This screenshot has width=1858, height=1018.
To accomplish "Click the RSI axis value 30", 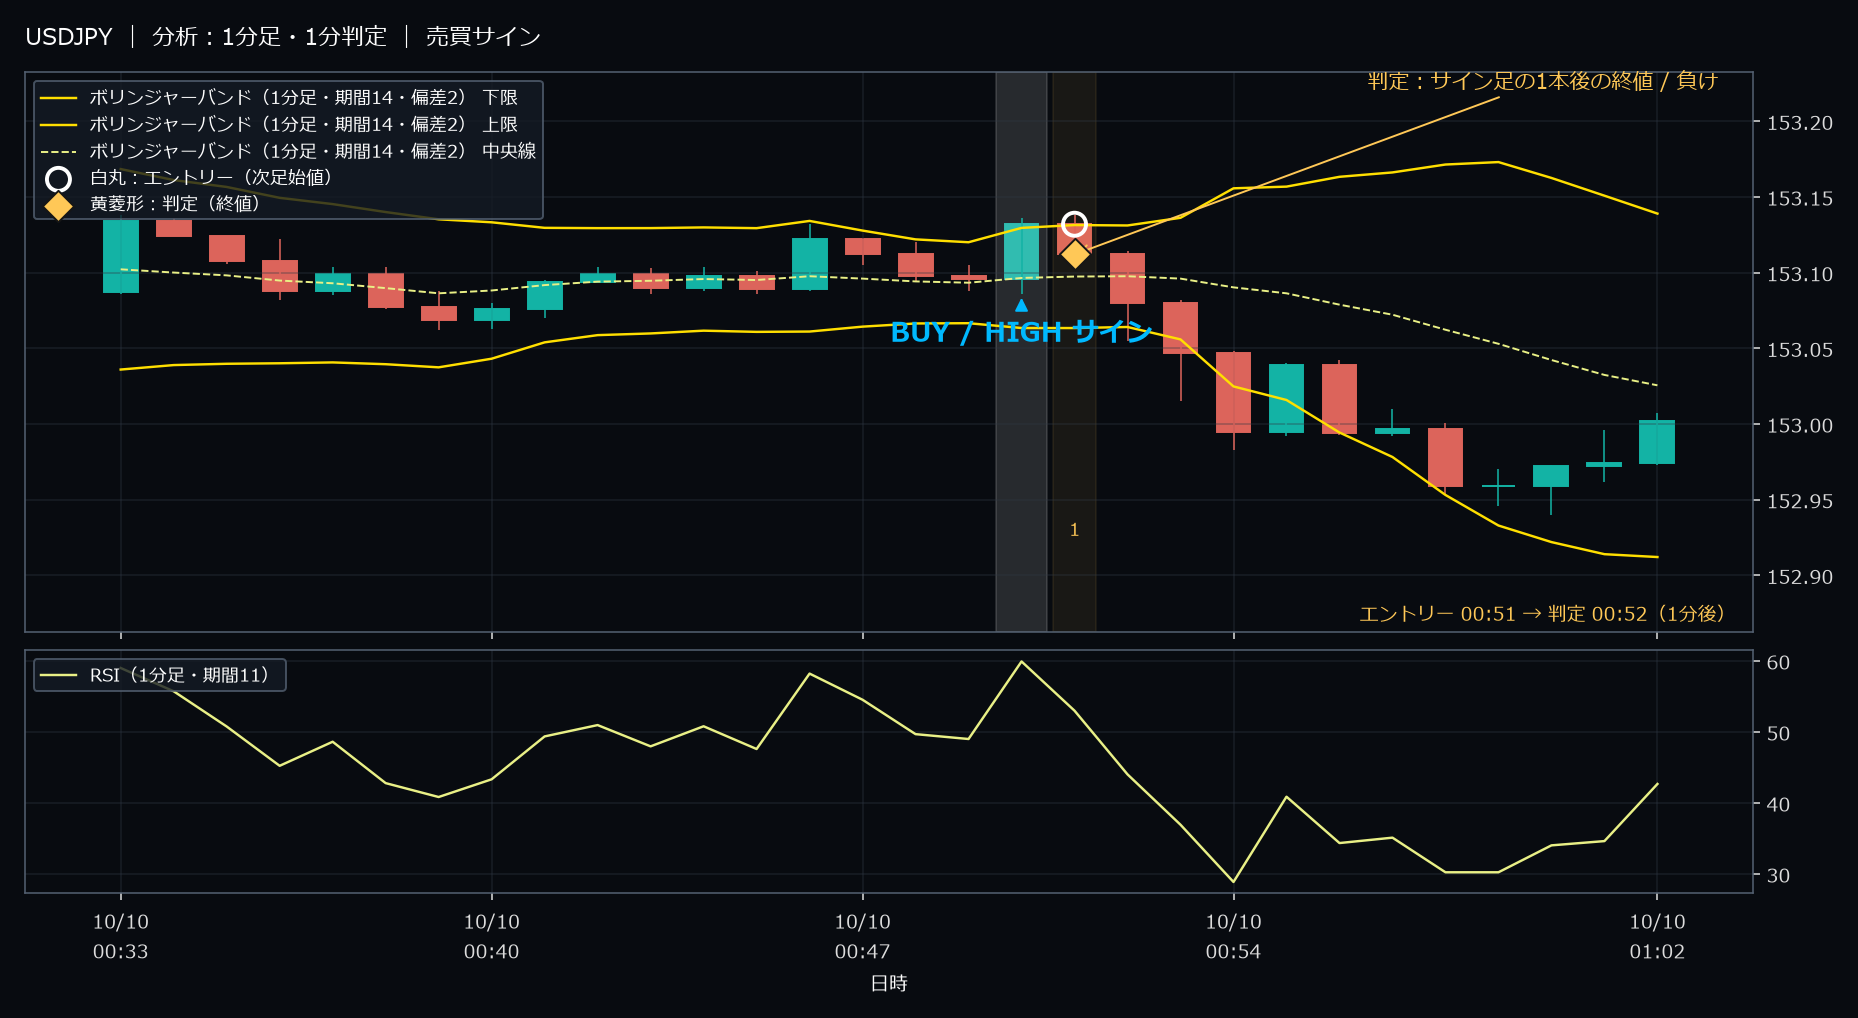I will coord(1778,875).
